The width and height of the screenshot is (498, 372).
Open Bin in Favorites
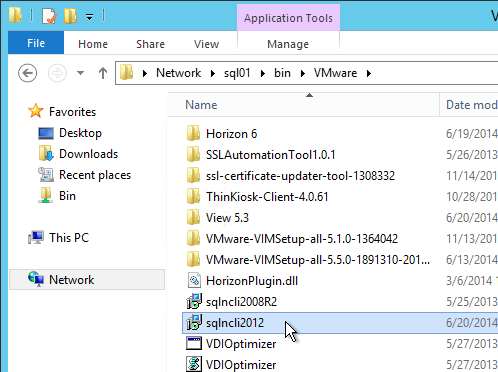click(67, 196)
